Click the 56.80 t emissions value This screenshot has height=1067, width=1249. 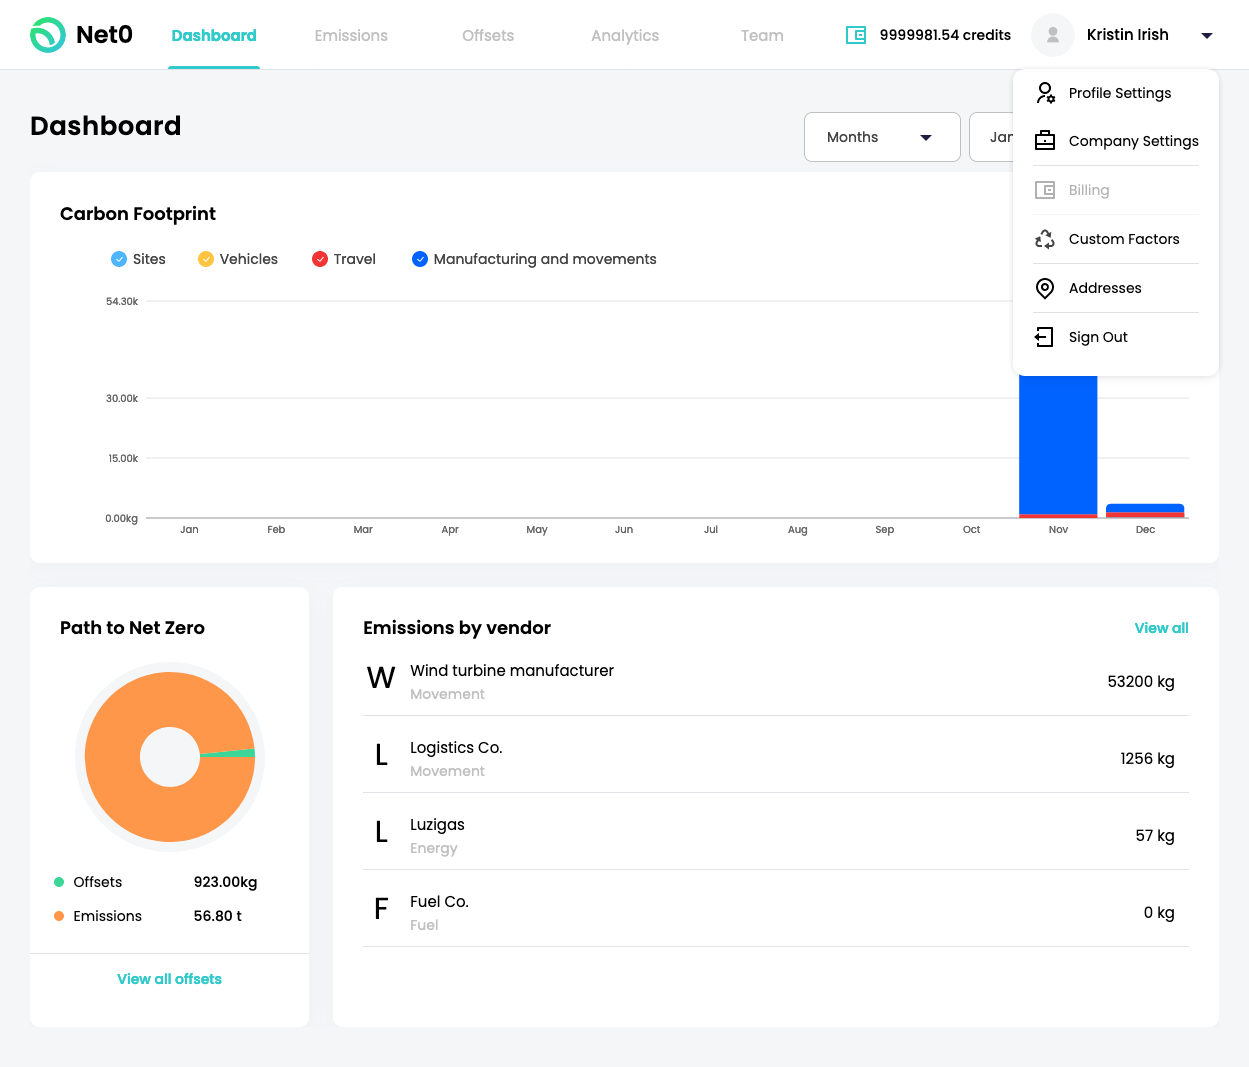(x=218, y=916)
